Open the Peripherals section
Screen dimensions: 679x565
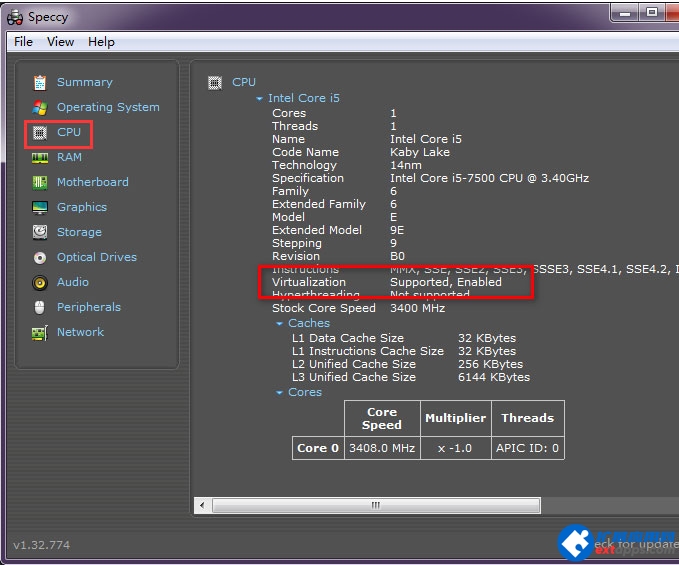89,307
